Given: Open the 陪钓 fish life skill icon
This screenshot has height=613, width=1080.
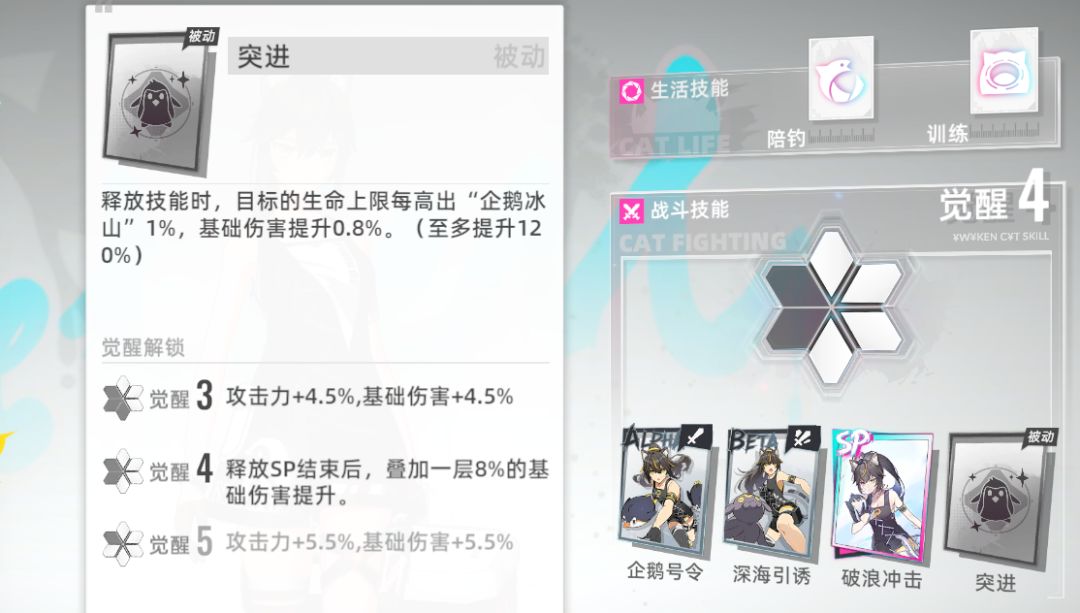Looking at the screenshot, I should [841, 80].
